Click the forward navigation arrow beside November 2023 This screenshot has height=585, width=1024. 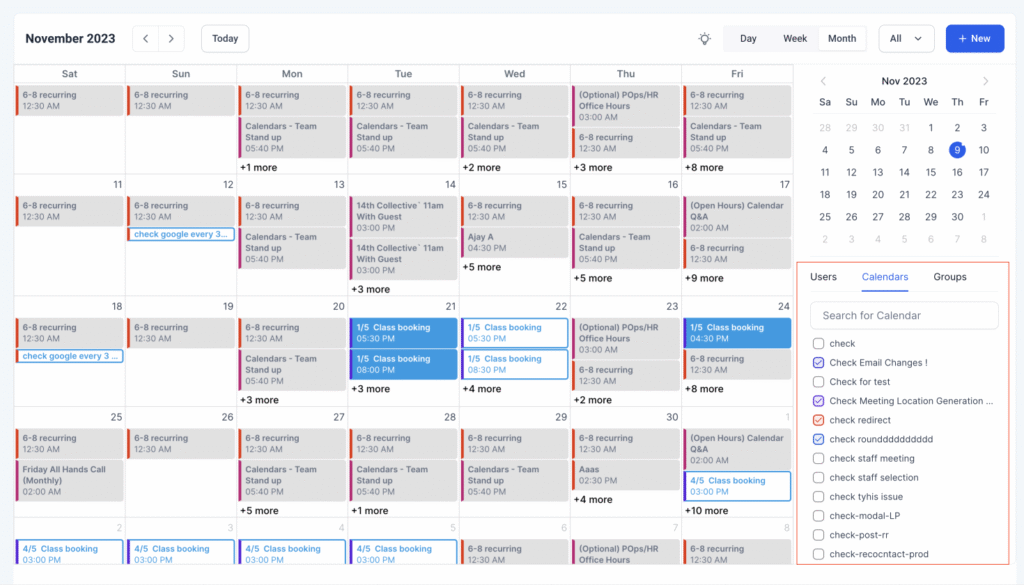(170, 38)
